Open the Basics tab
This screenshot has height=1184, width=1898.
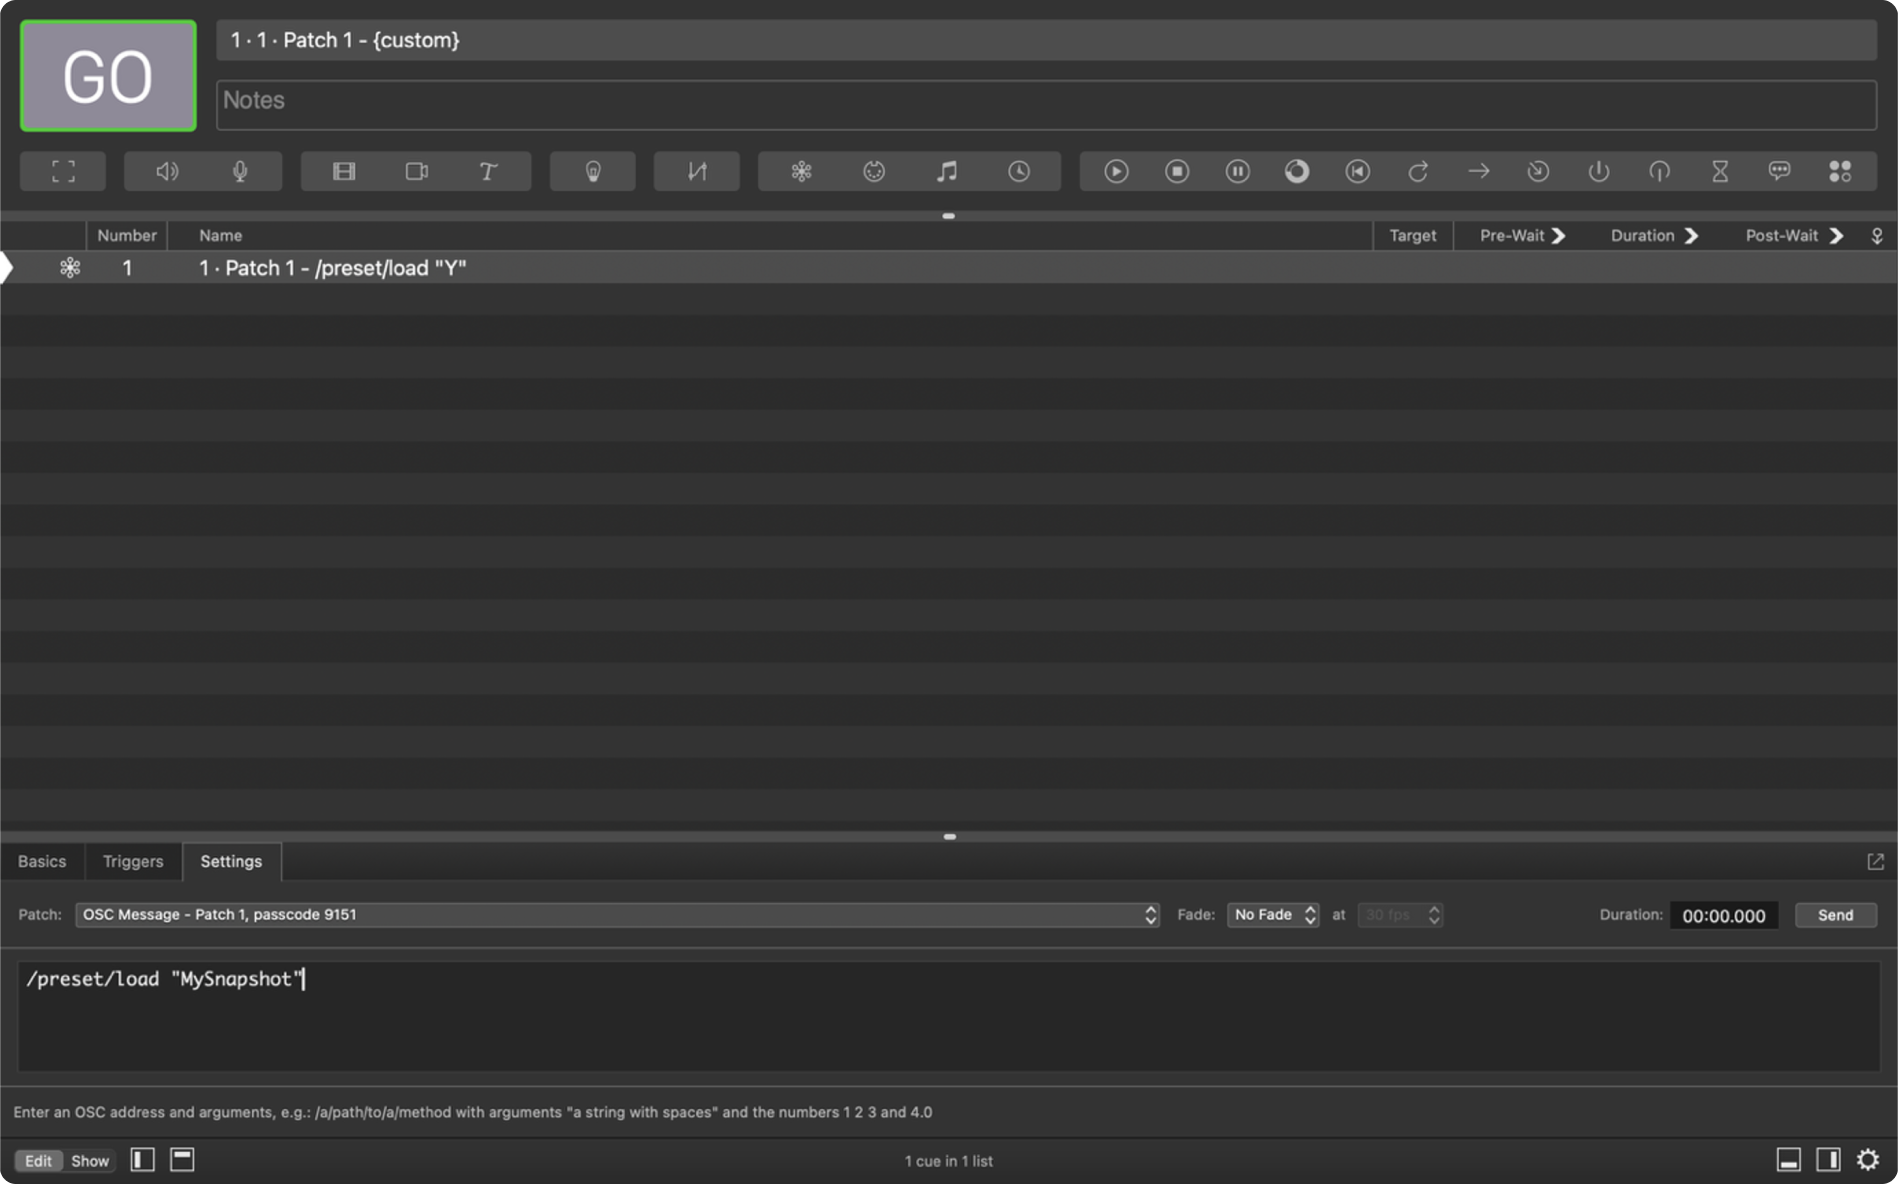[x=42, y=861]
